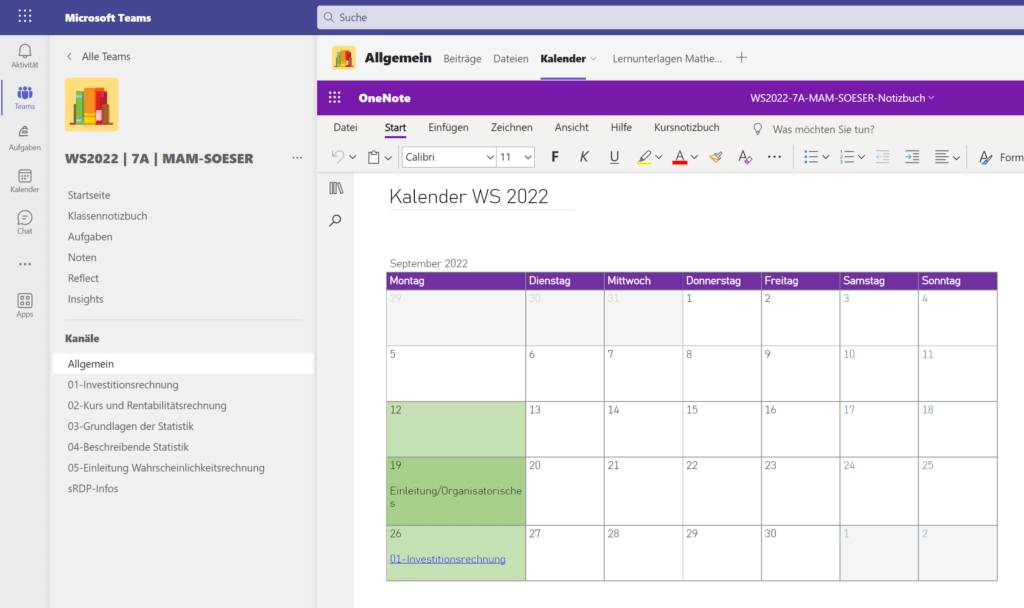
Task: Clear formatting with eraser A icon
Action: click(744, 157)
